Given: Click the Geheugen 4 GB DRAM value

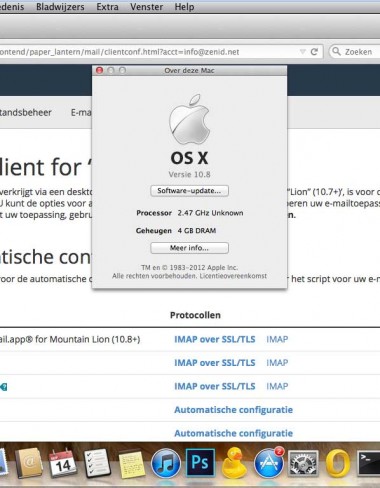Looking at the screenshot, I should tap(197, 231).
